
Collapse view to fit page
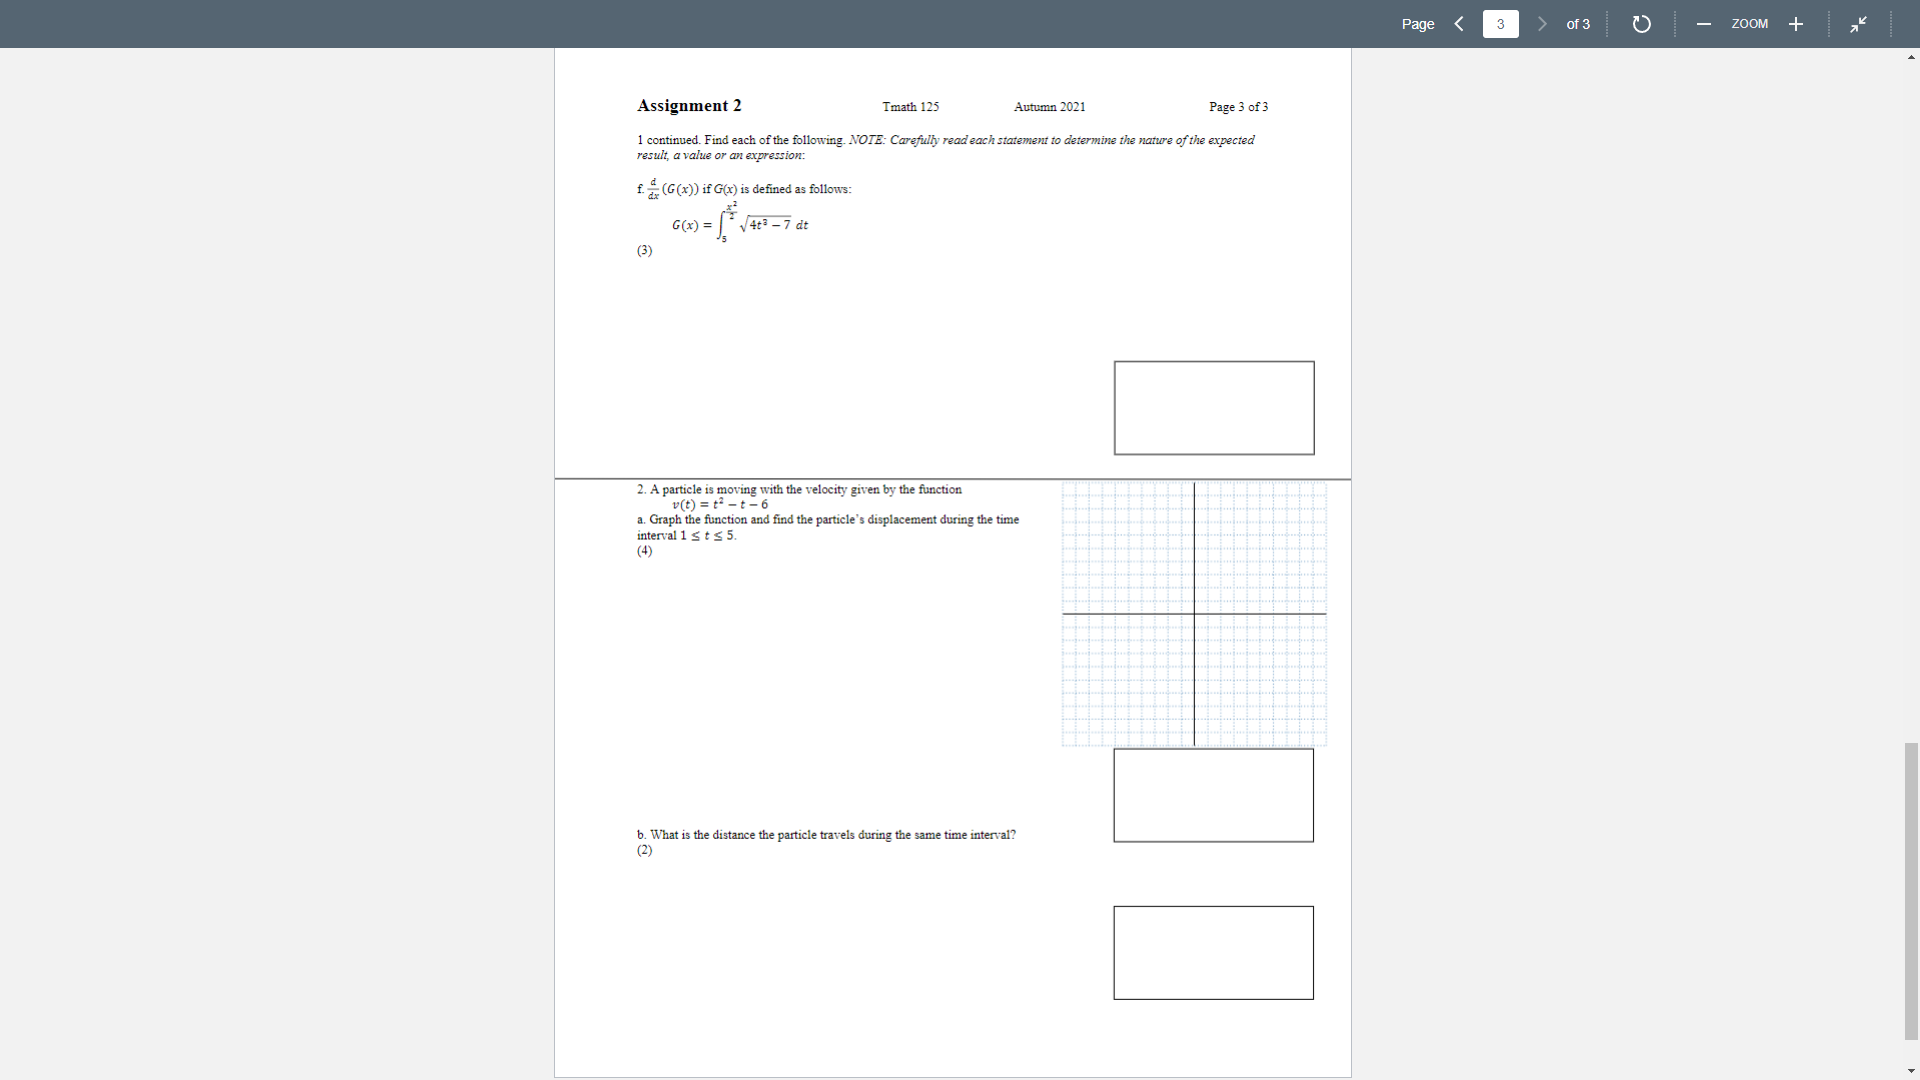coord(1860,23)
